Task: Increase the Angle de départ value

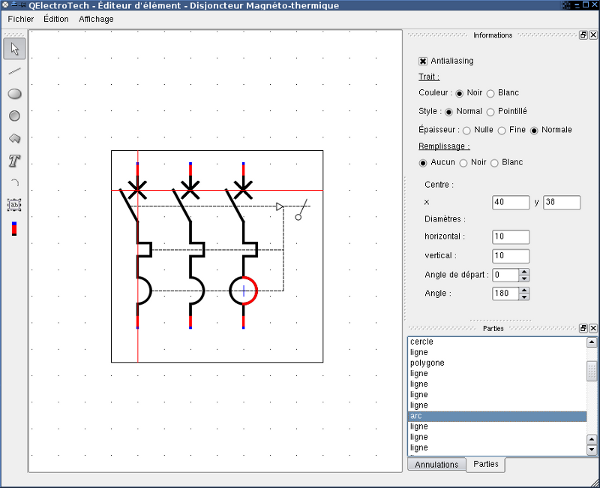Action: click(524, 272)
